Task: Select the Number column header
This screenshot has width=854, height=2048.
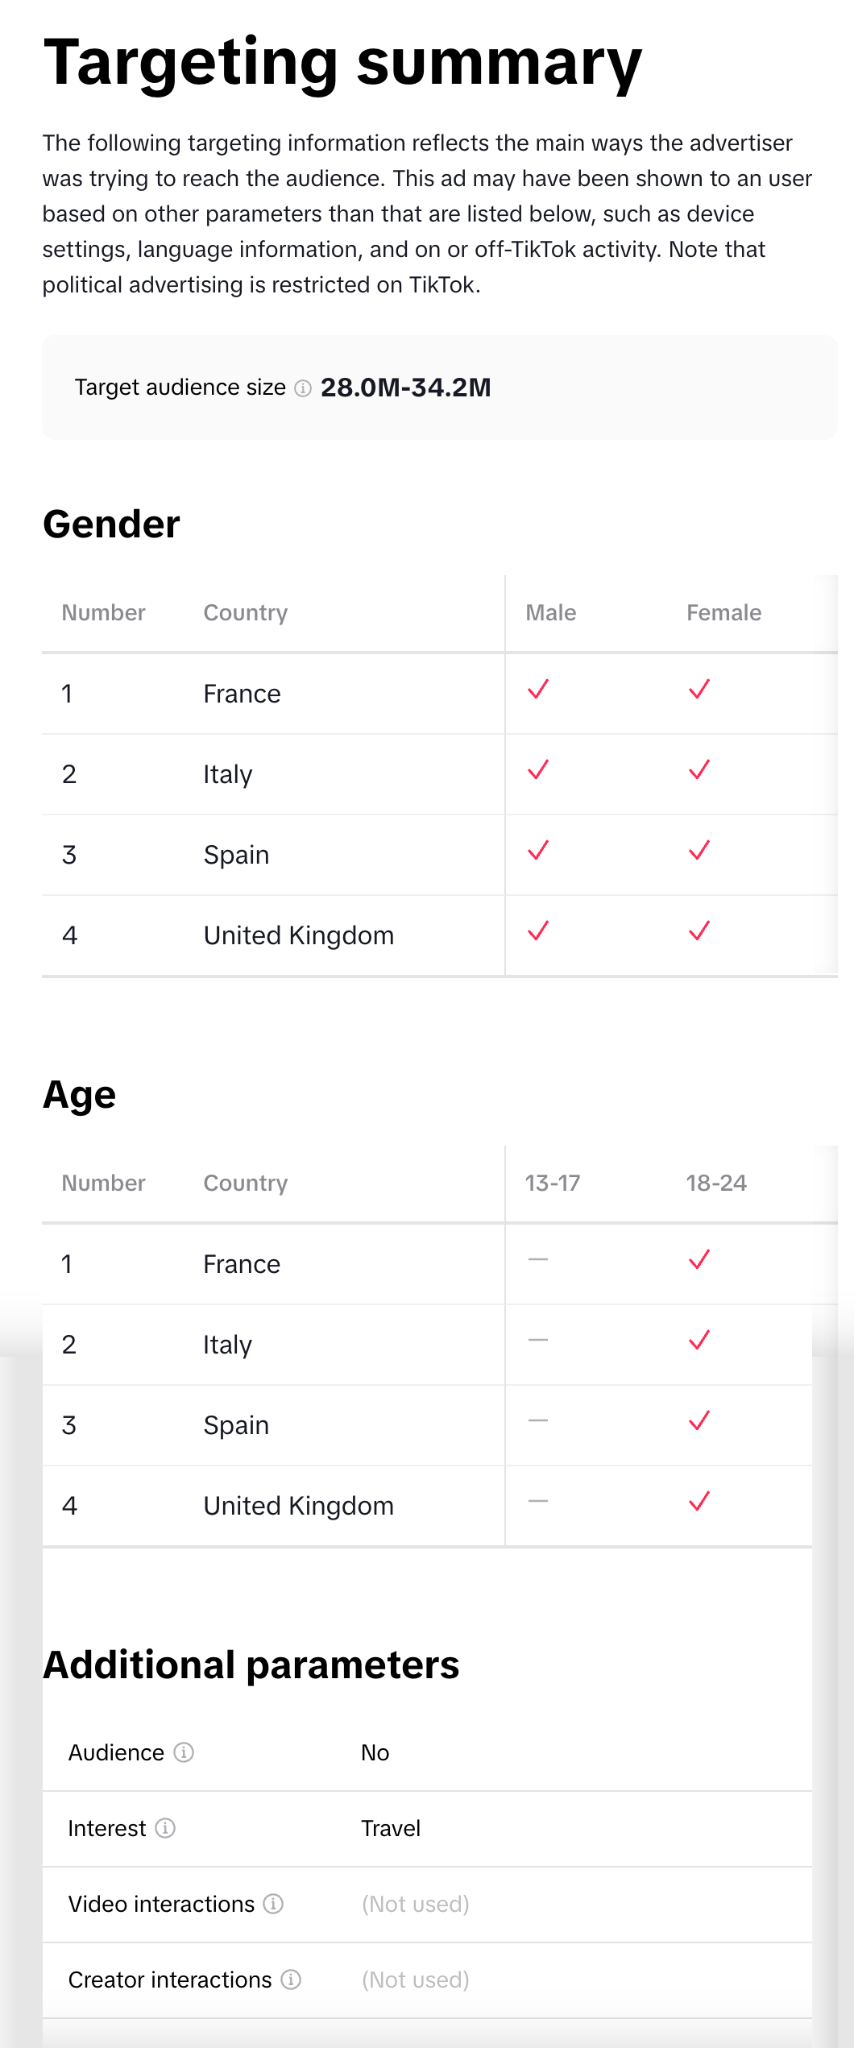Action: [103, 612]
